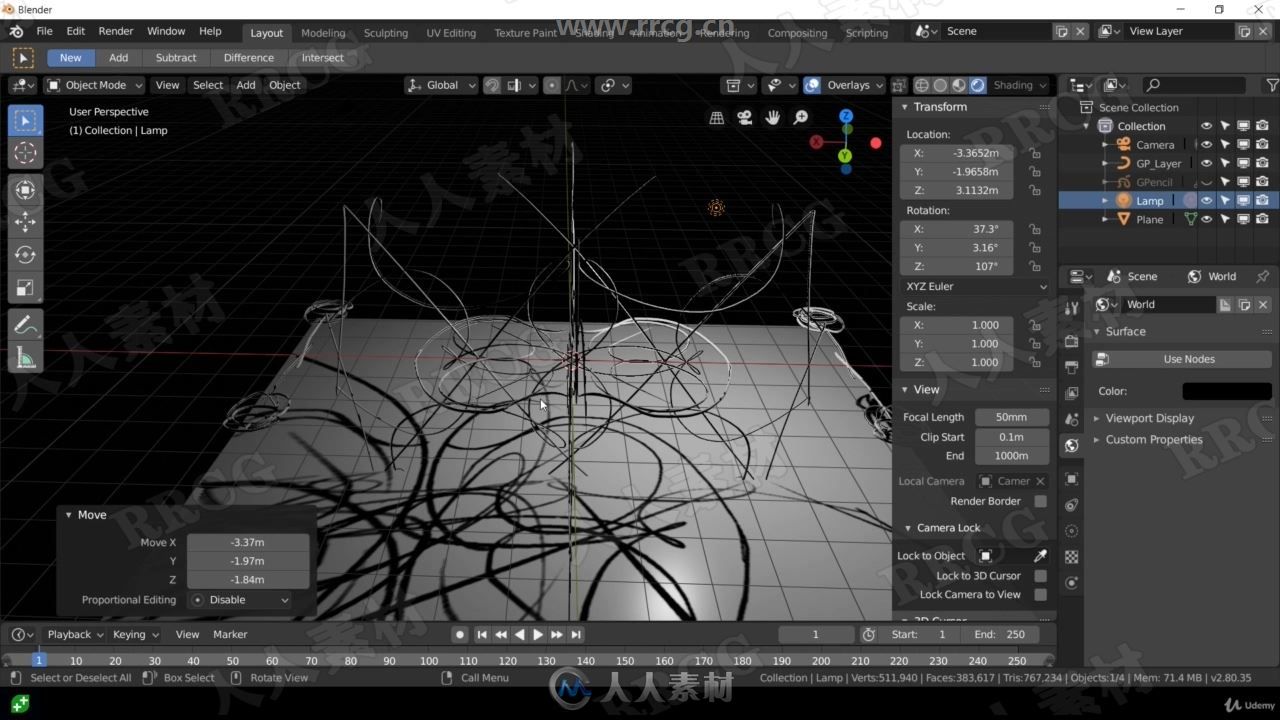
Task: Toggle Overlays show button
Action: tap(812, 85)
